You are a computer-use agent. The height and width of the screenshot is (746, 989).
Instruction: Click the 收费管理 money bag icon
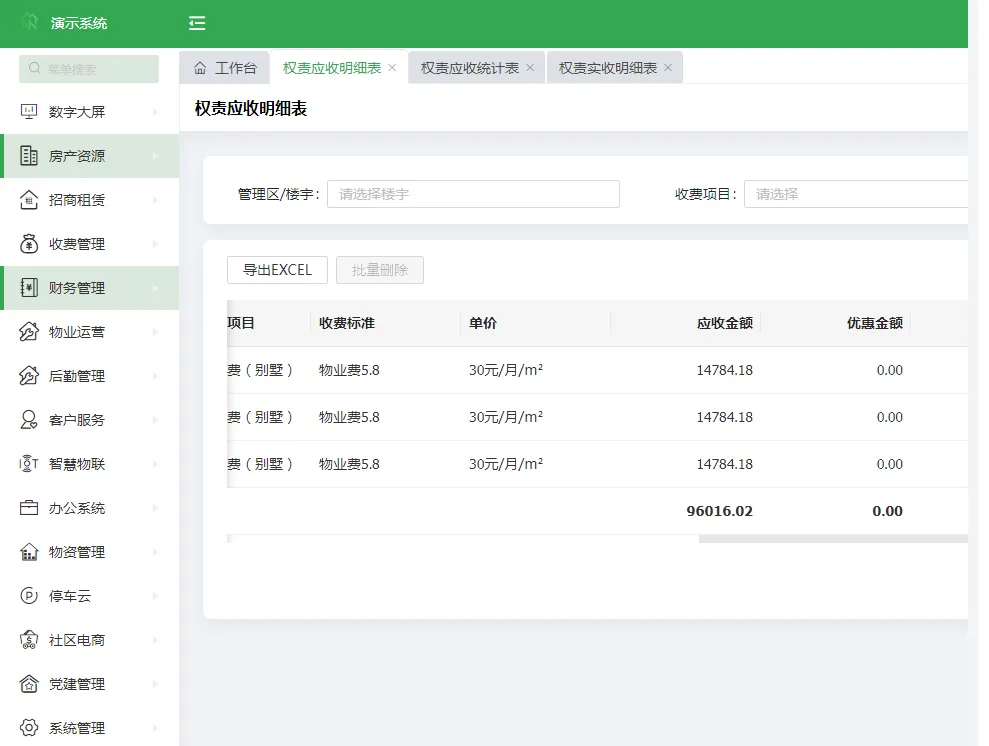pos(29,244)
